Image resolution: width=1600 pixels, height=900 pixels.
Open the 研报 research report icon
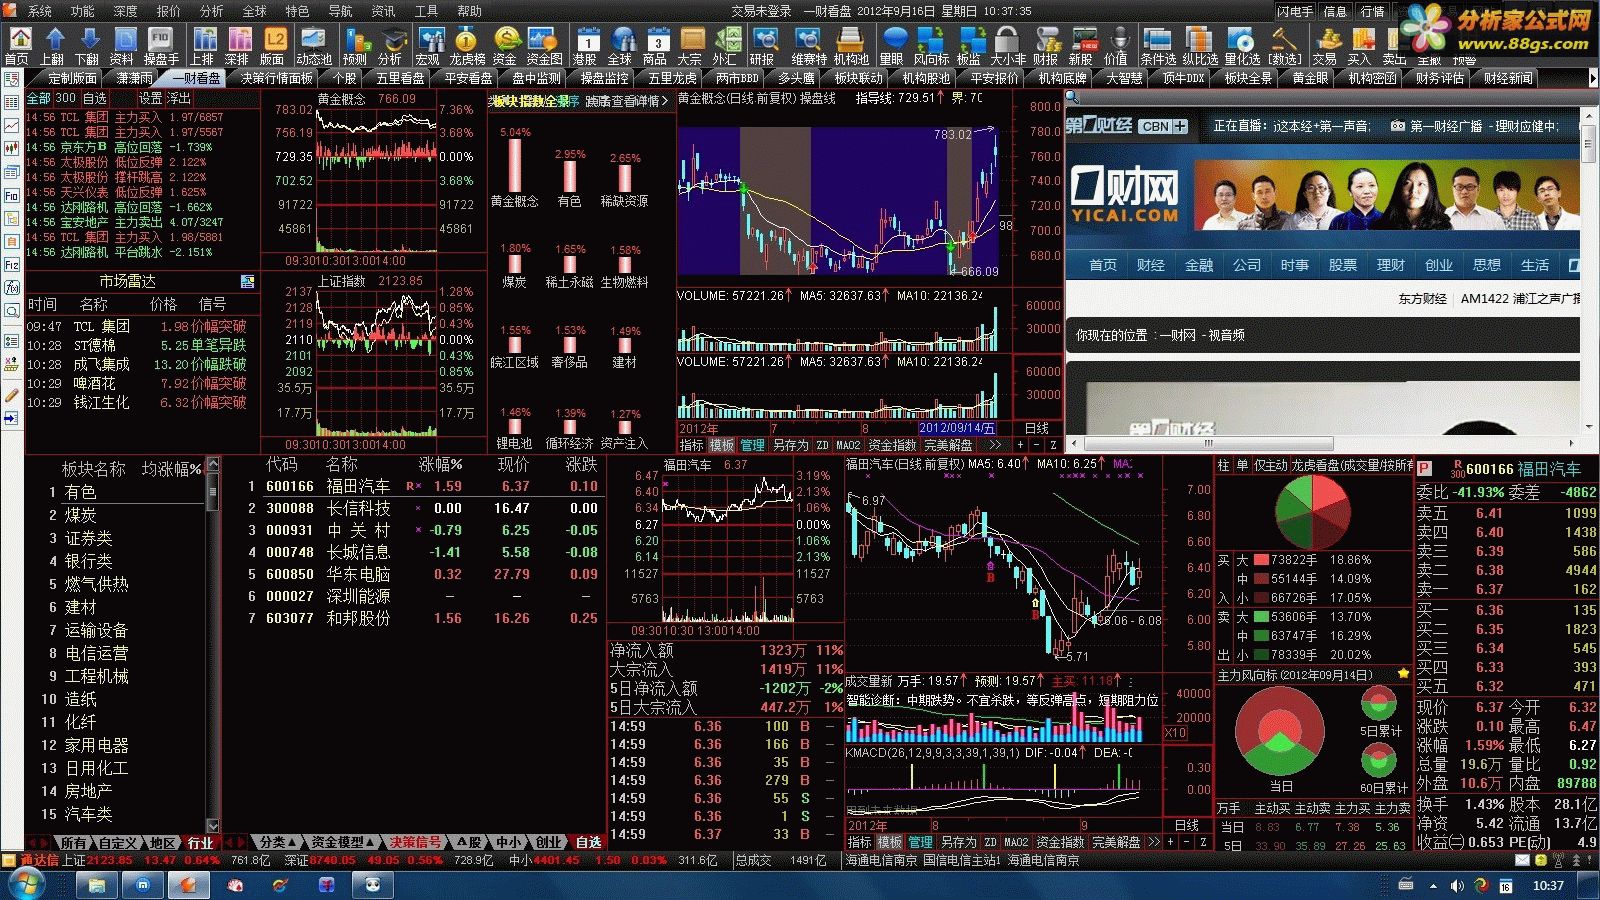764,45
